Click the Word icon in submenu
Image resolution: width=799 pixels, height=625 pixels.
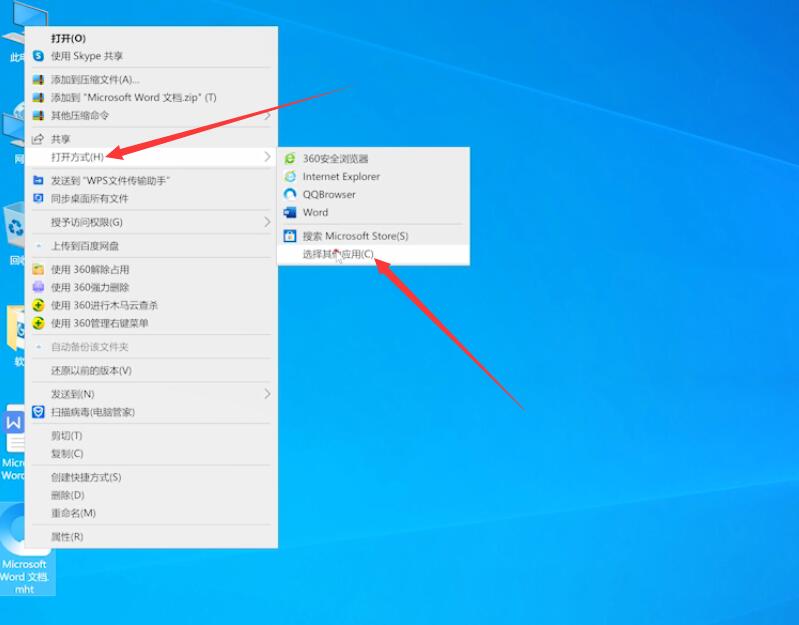290,212
